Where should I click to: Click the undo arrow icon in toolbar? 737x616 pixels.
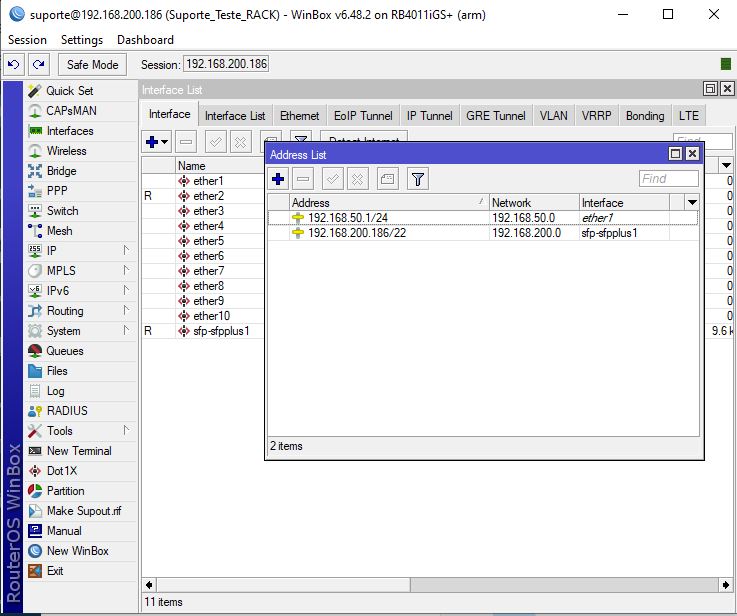pos(14,64)
